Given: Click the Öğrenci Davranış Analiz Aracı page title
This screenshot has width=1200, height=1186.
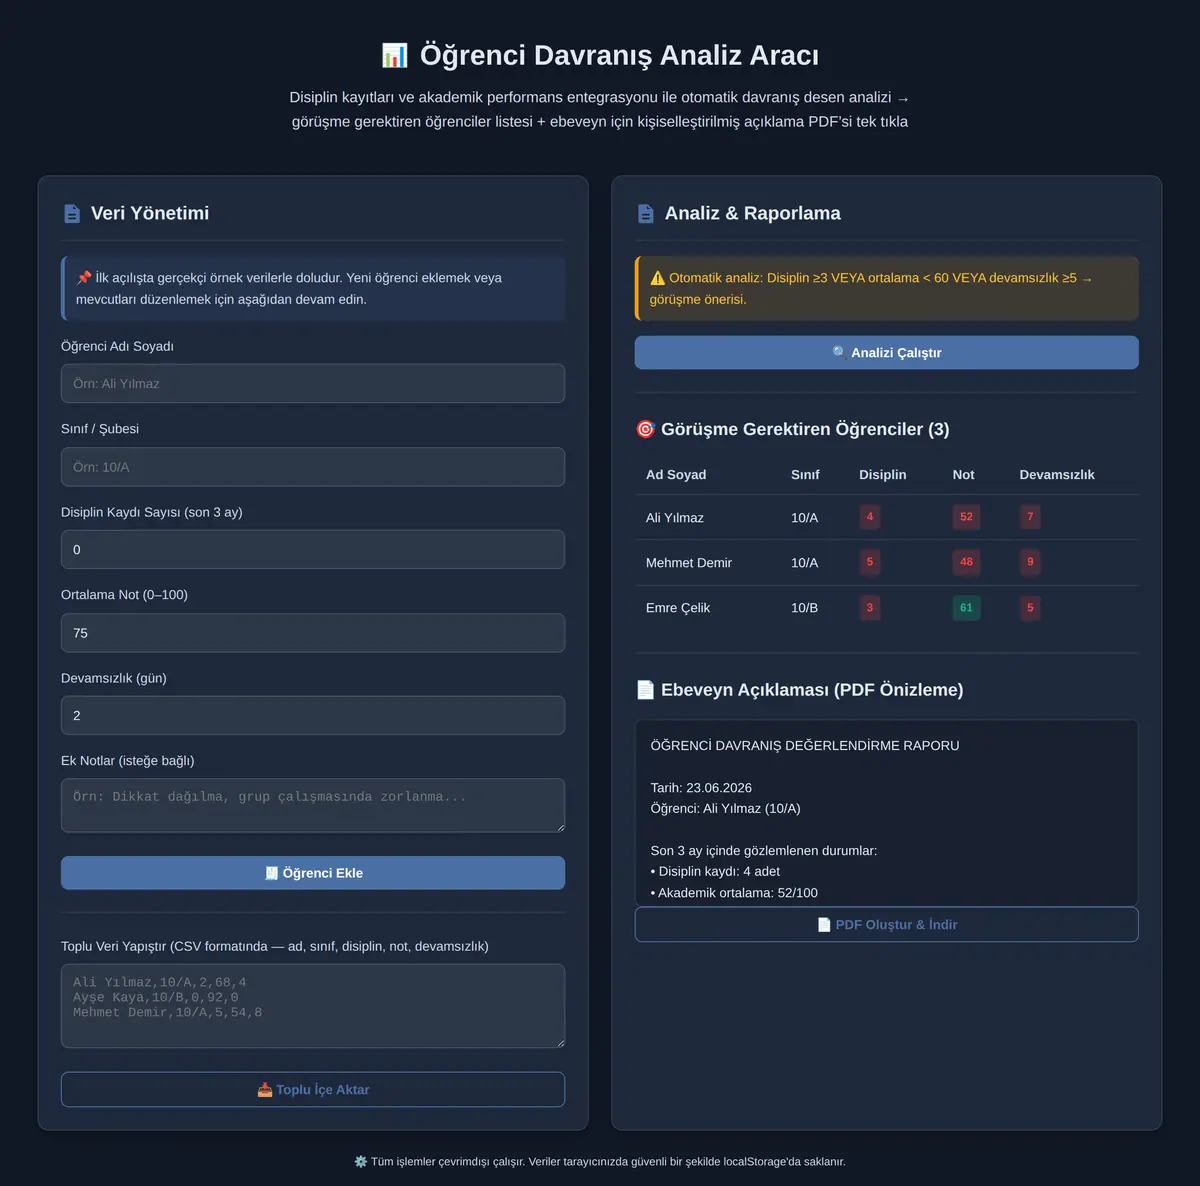Looking at the screenshot, I should [x=619, y=55].
